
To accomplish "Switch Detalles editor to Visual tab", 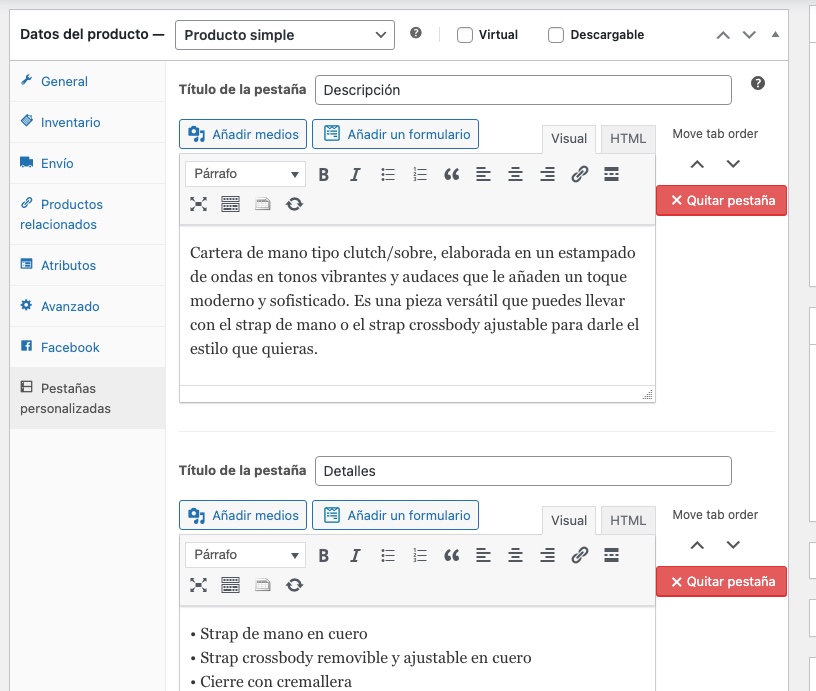I will 569,520.
